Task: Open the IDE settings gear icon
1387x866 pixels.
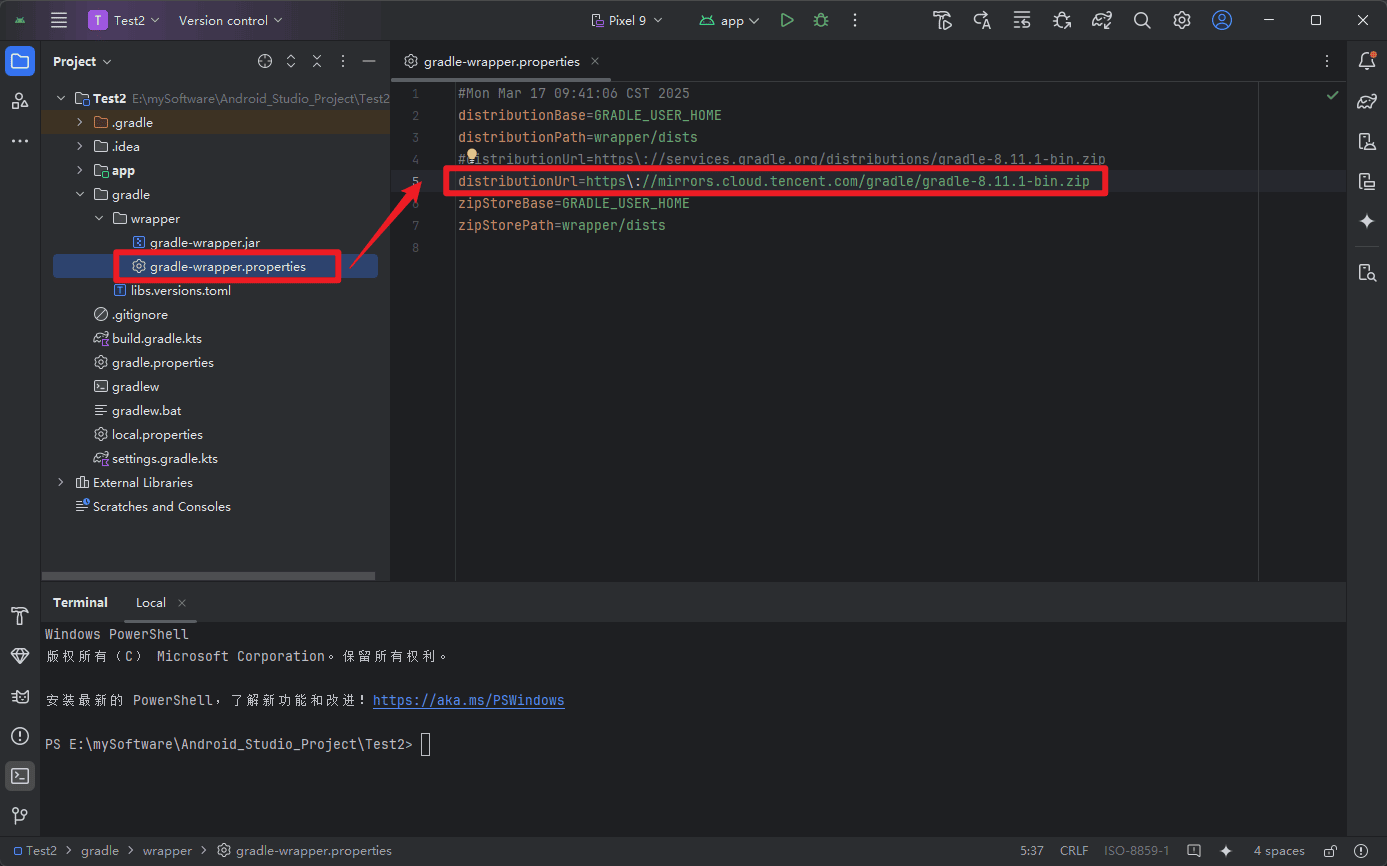Action: [x=1182, y=20]
